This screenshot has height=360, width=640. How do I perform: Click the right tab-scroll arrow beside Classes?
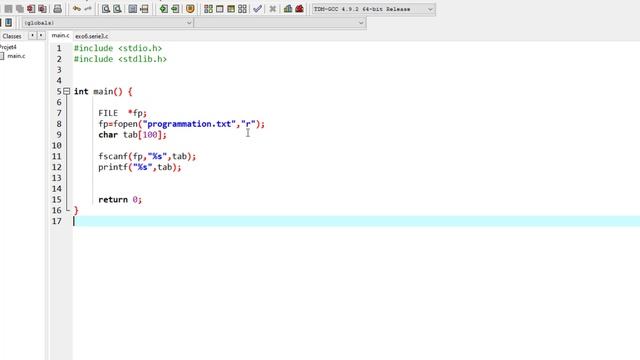pos(41,36)
